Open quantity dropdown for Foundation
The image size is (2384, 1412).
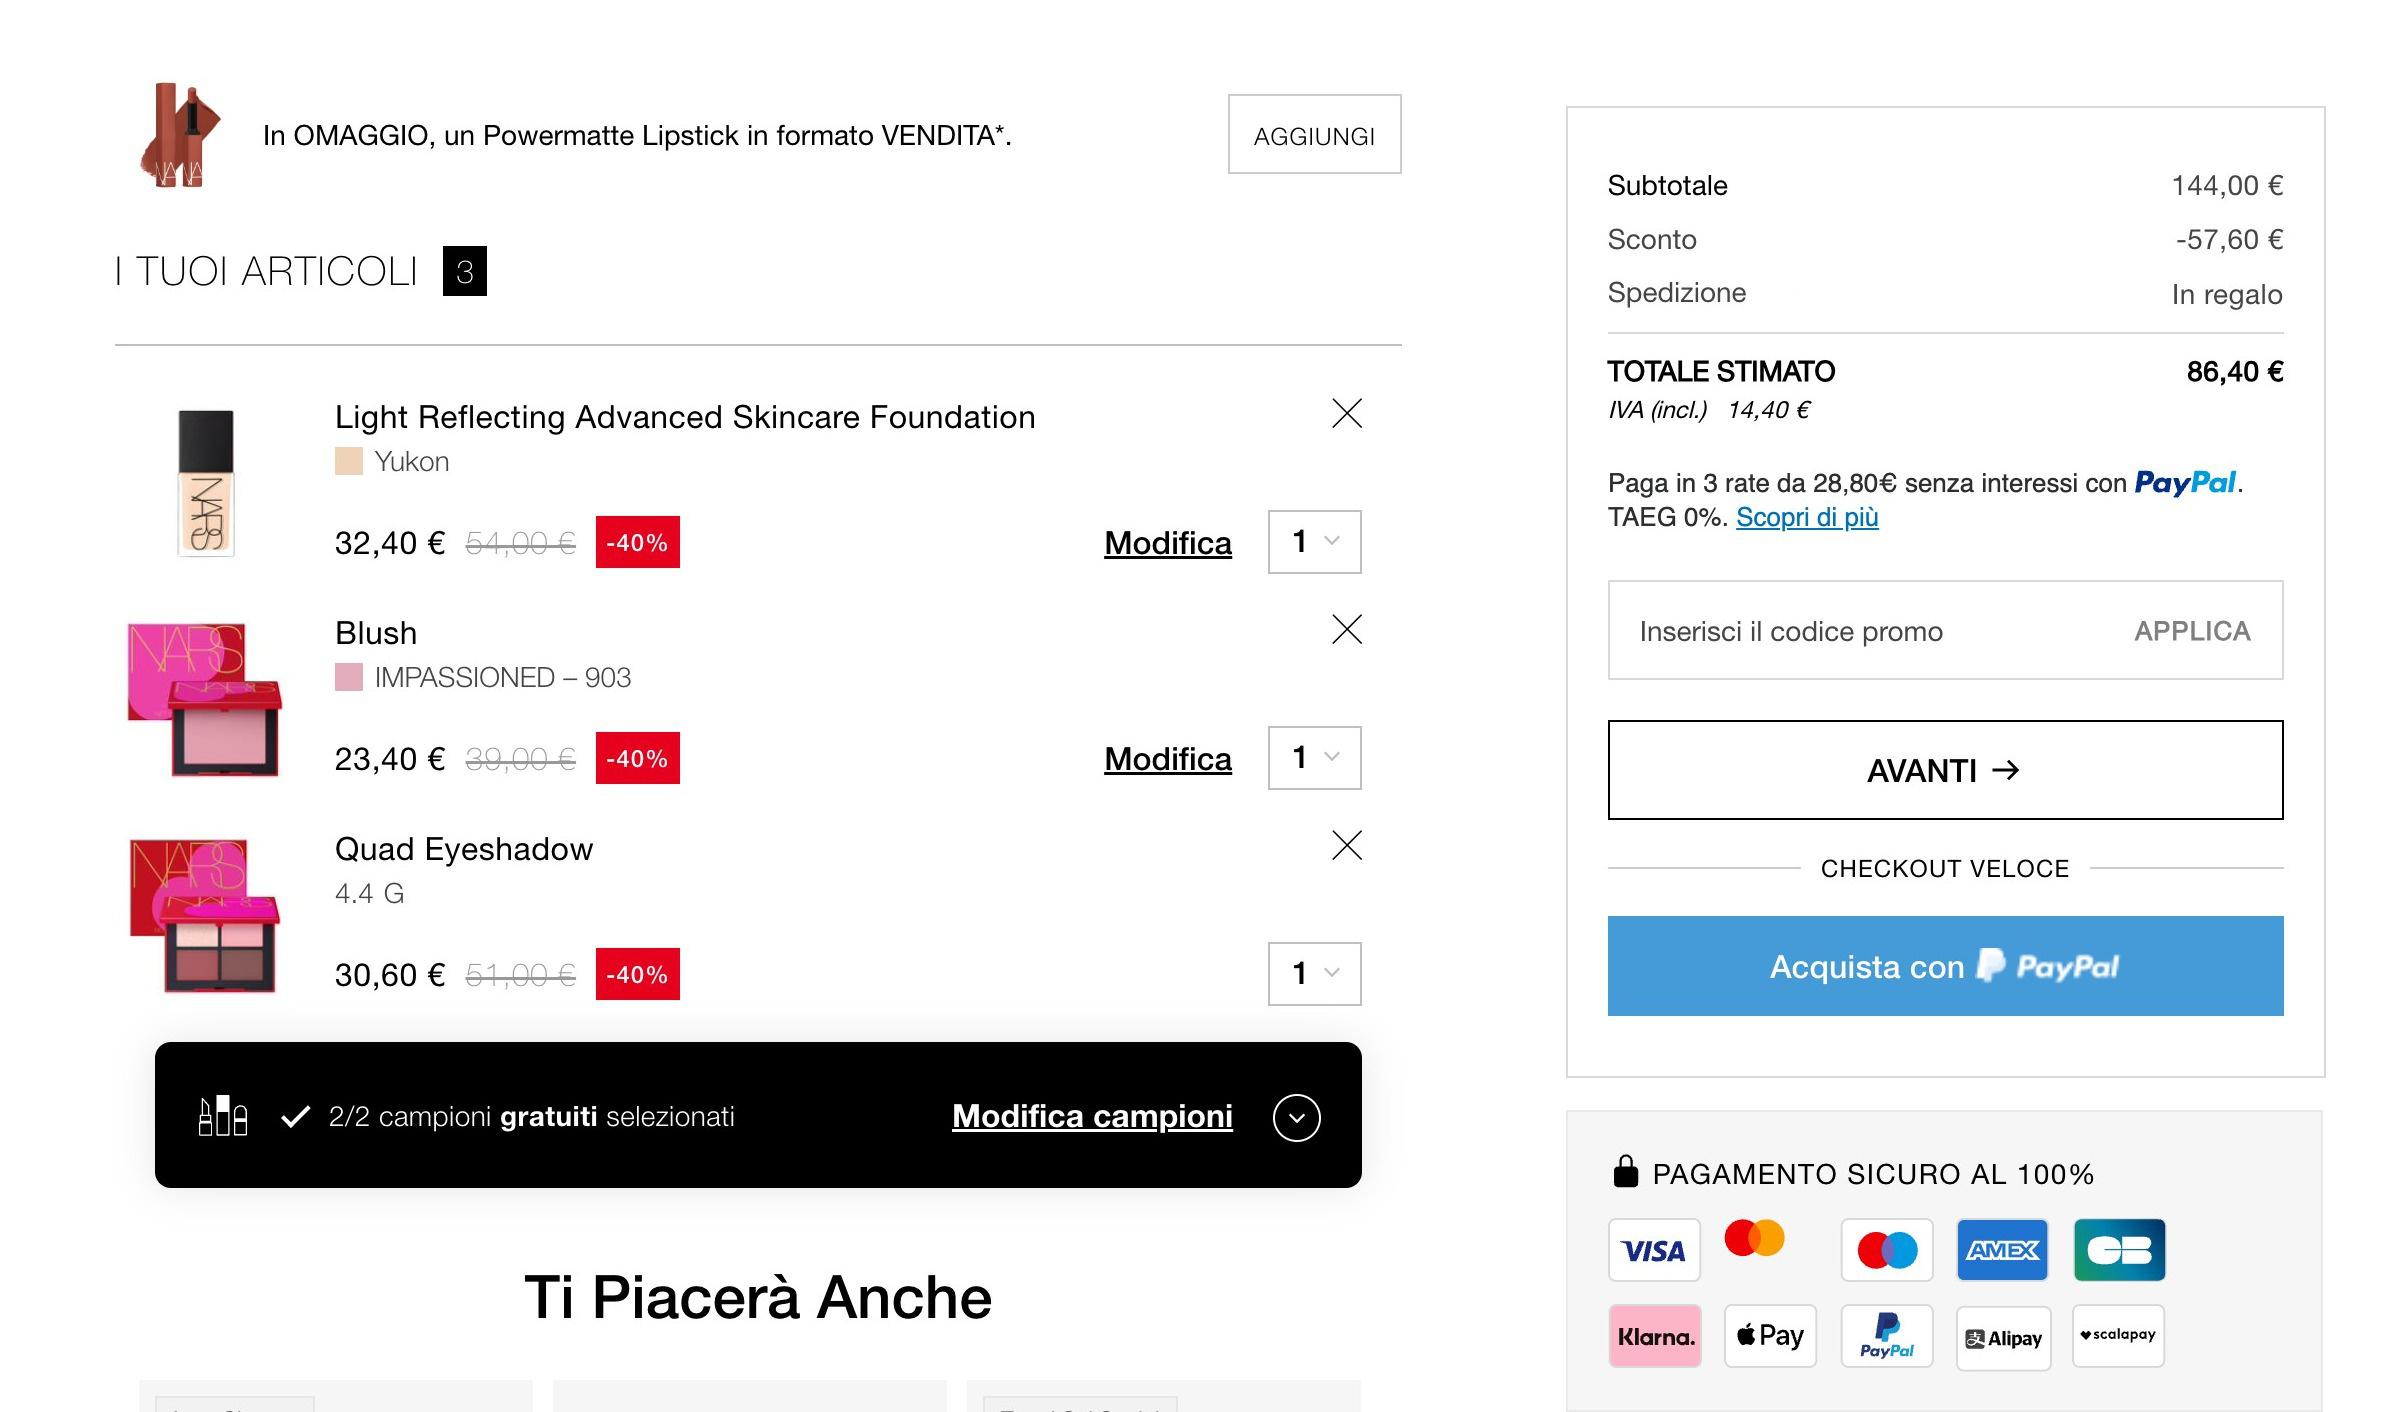point(1315,542)
